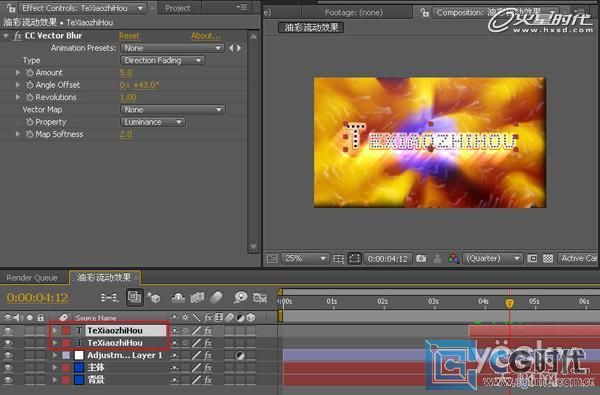Toggle the quality switch on Adjustment Layer 1

(x=196, y=355)
